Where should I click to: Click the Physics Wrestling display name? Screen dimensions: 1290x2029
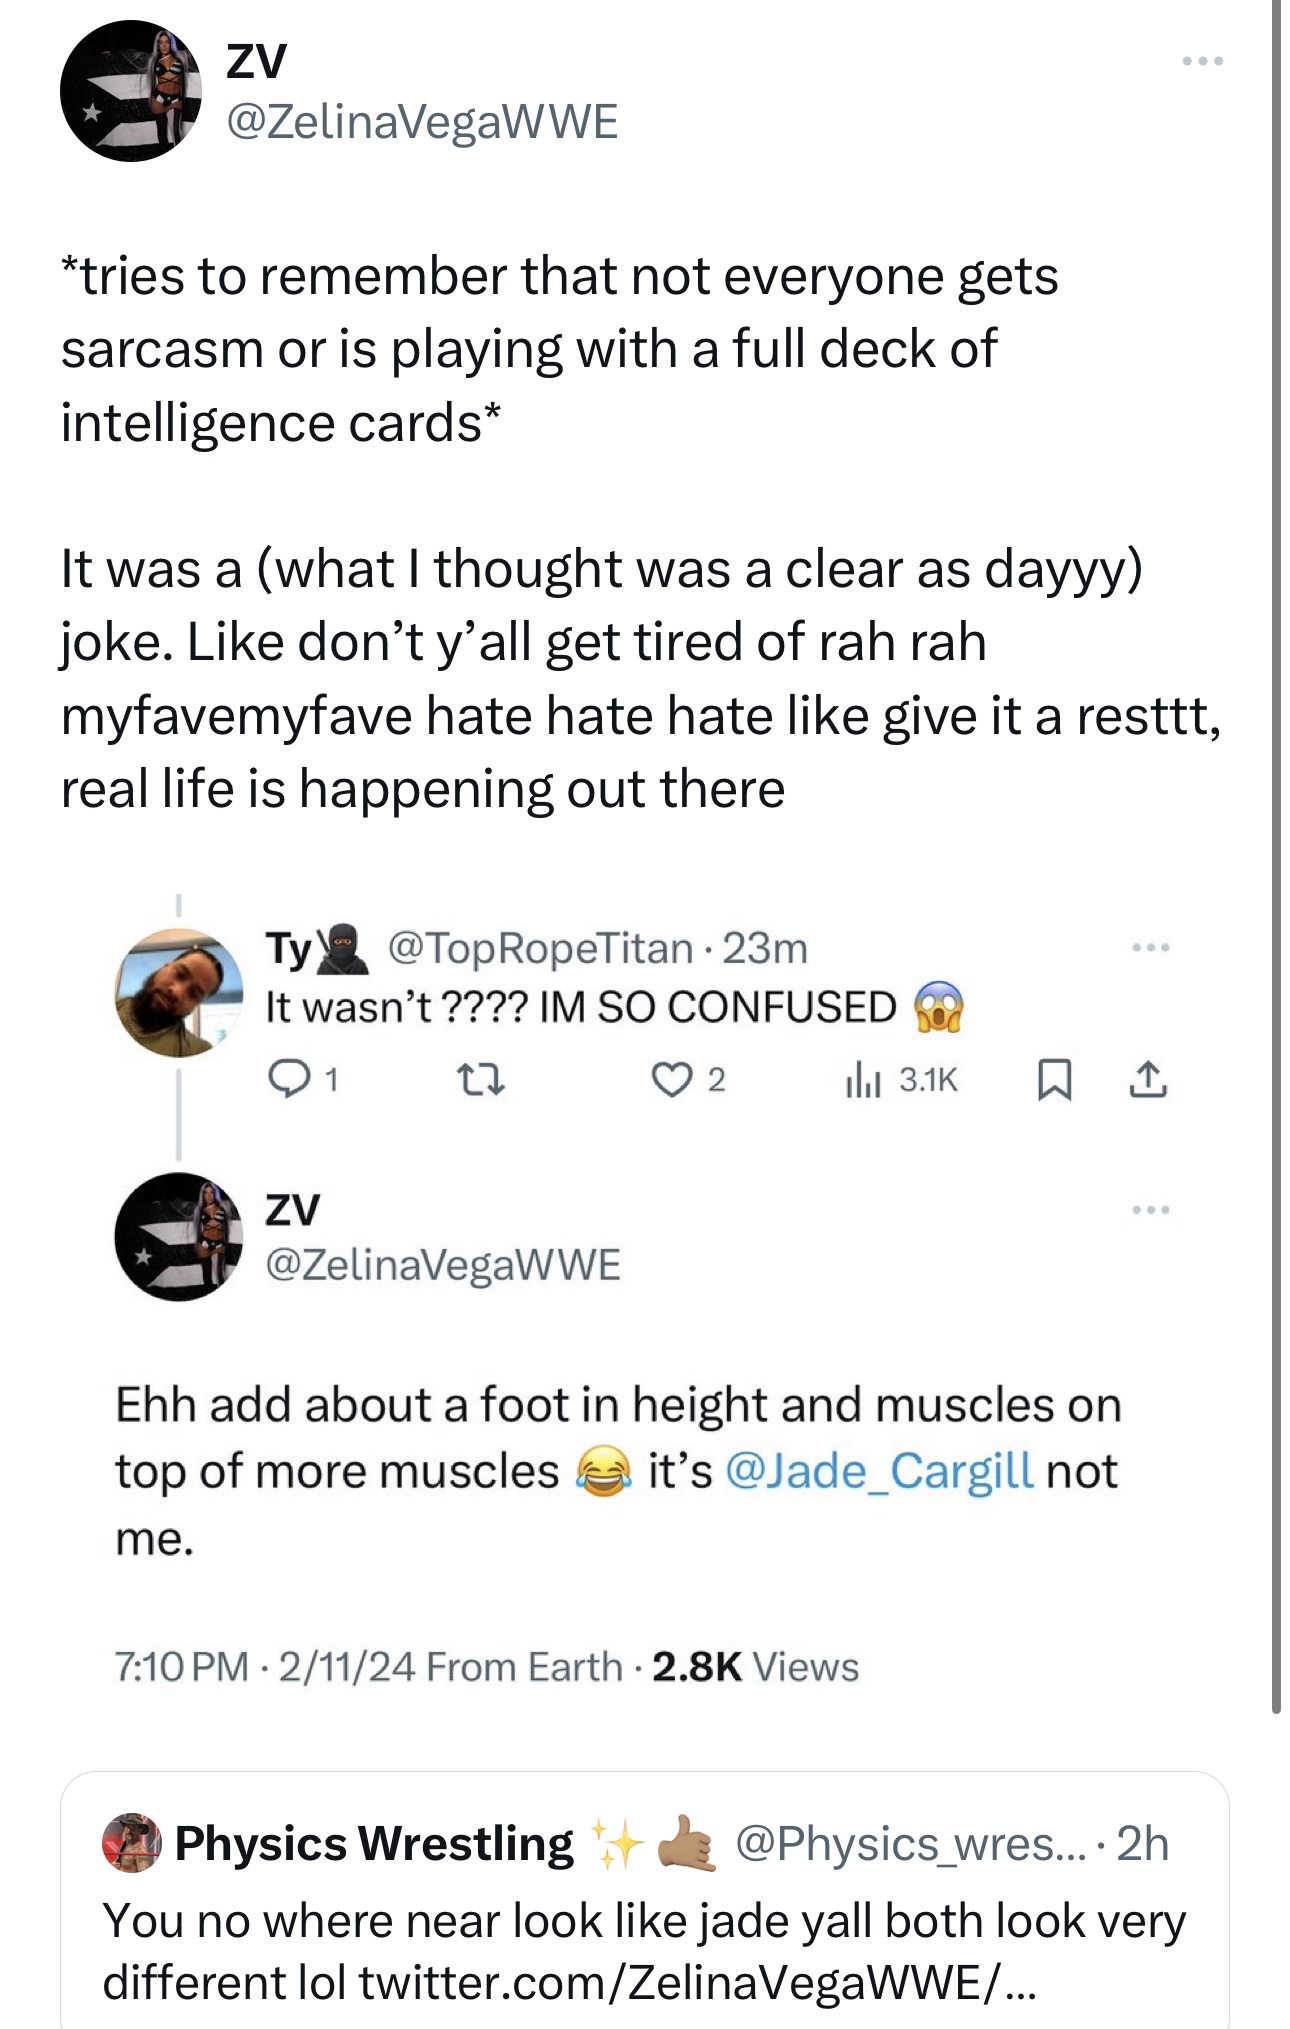tap(374, 1843)
